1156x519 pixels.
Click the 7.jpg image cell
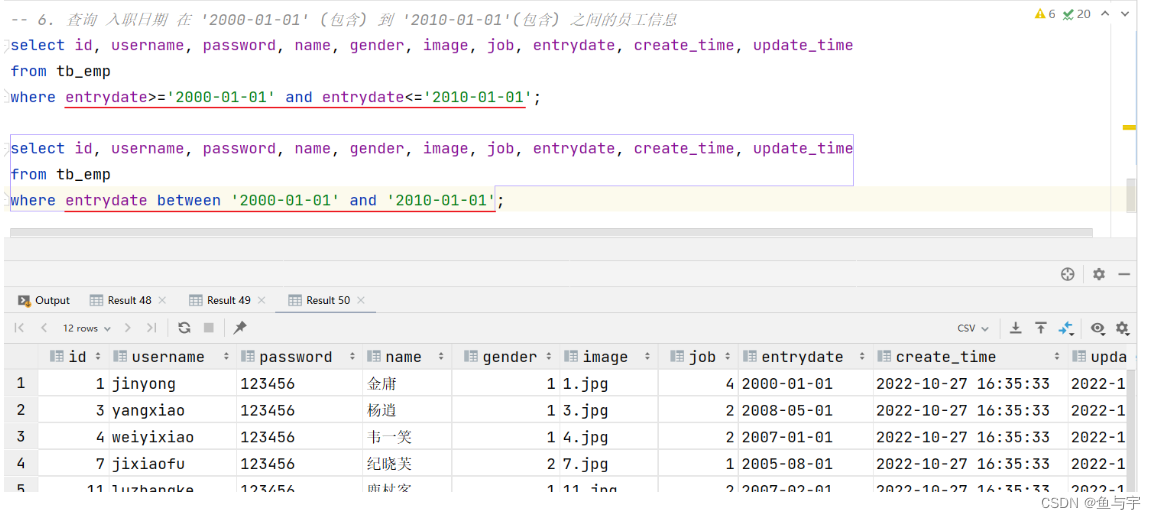[609, 463]
